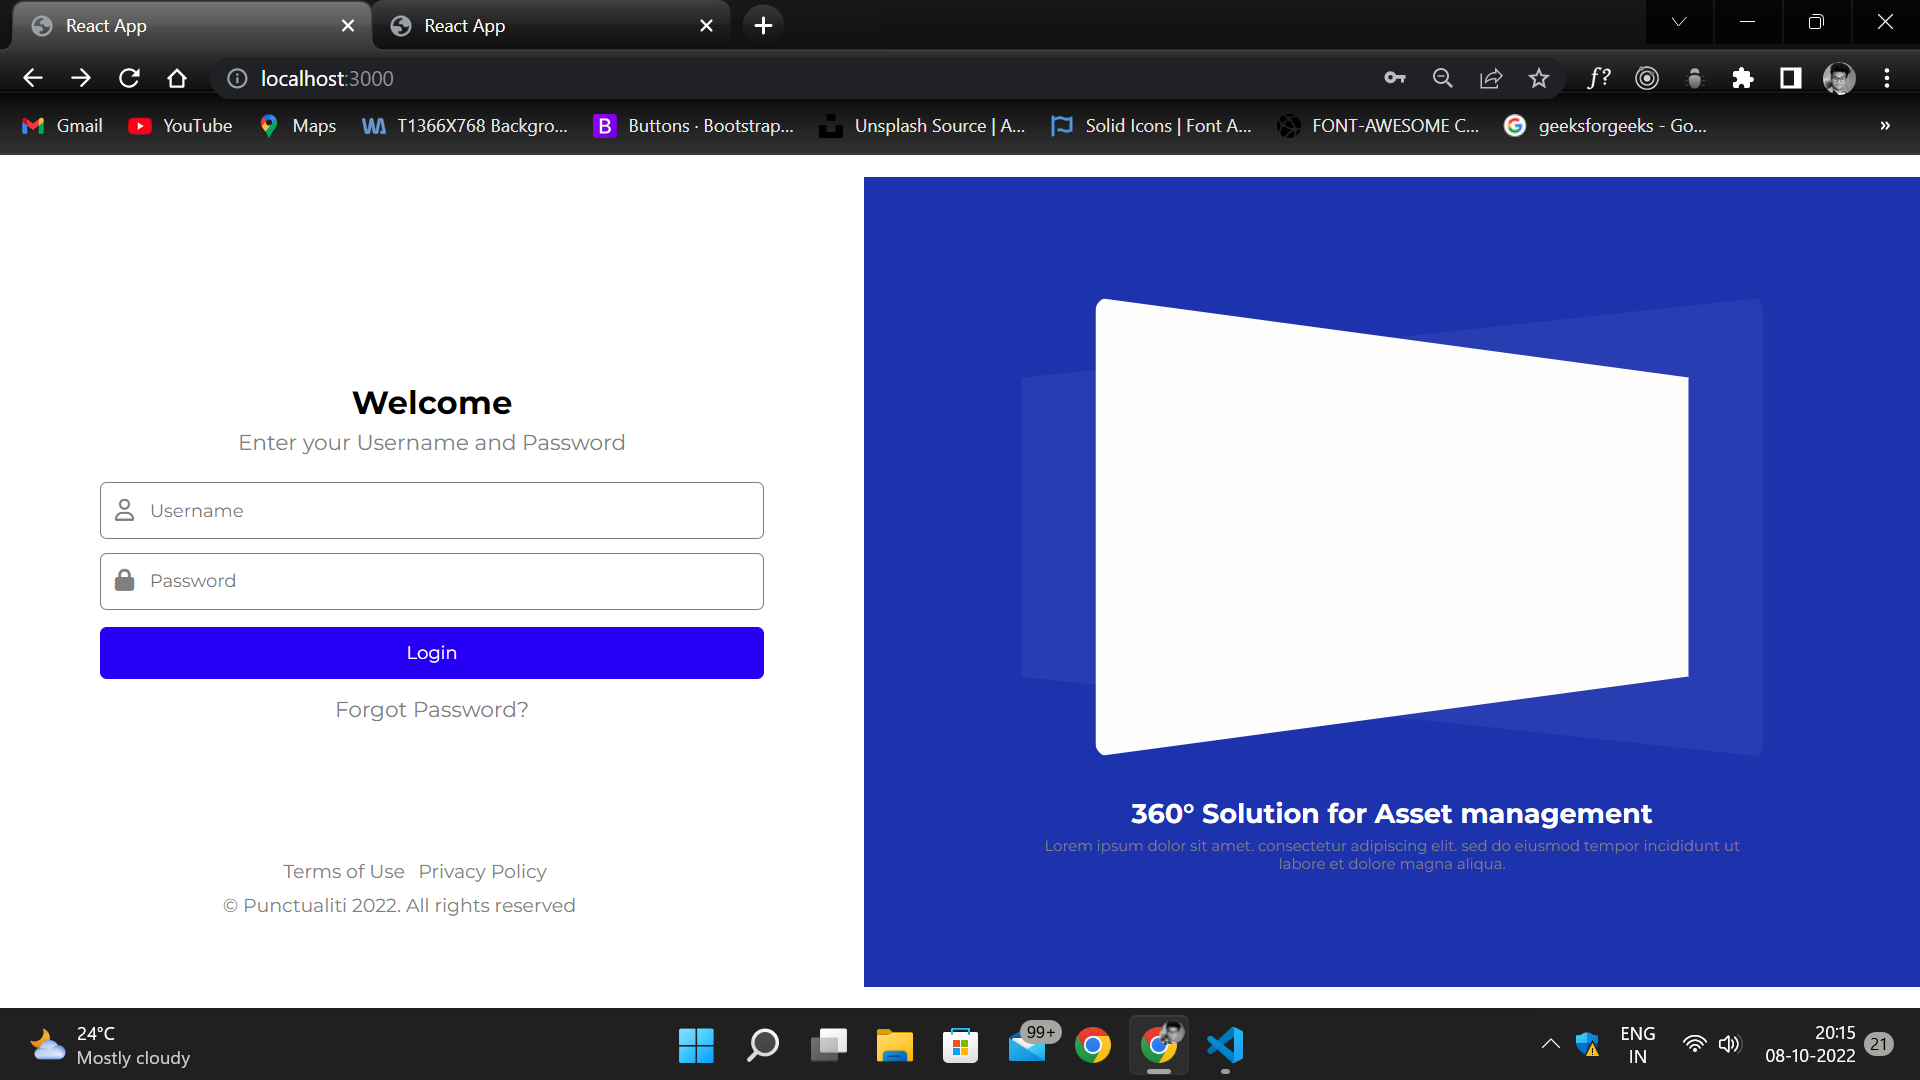Switch ENG IN input language
This screenshot has width=1920, height=1080.
tap(1638, 1045)
